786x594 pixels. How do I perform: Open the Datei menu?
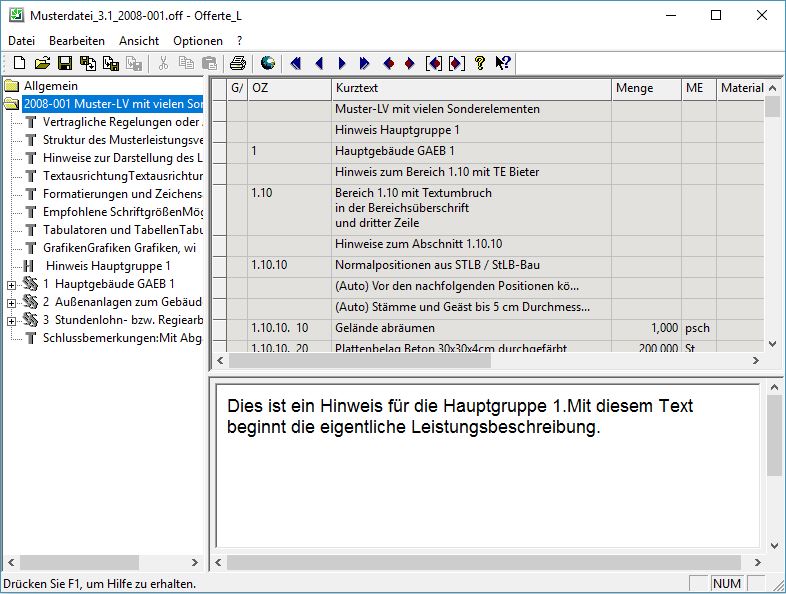coord(22,41)
